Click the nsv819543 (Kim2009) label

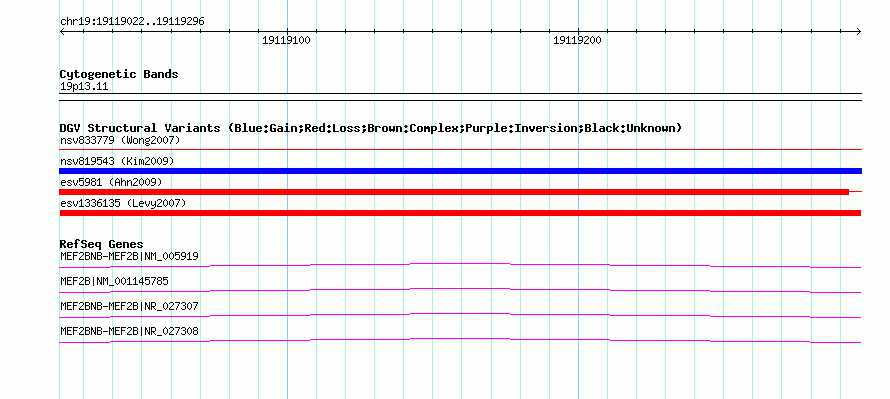(117, 161)
